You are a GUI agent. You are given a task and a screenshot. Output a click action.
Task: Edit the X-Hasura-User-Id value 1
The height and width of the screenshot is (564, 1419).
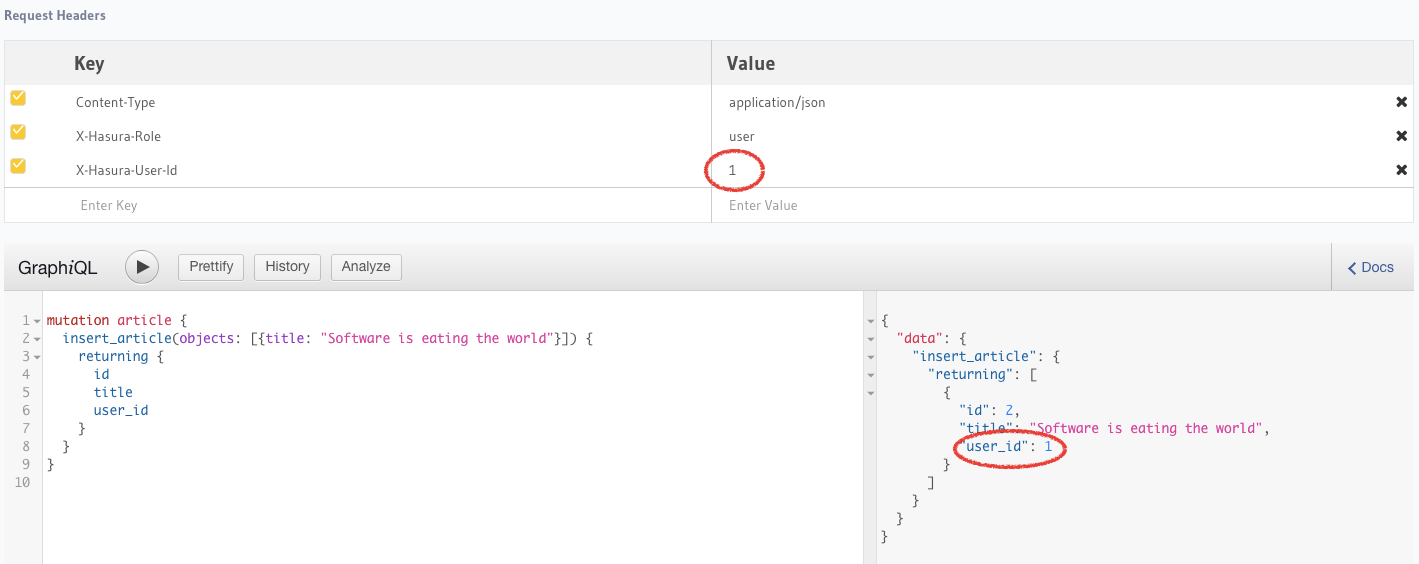tap(733, 170)
